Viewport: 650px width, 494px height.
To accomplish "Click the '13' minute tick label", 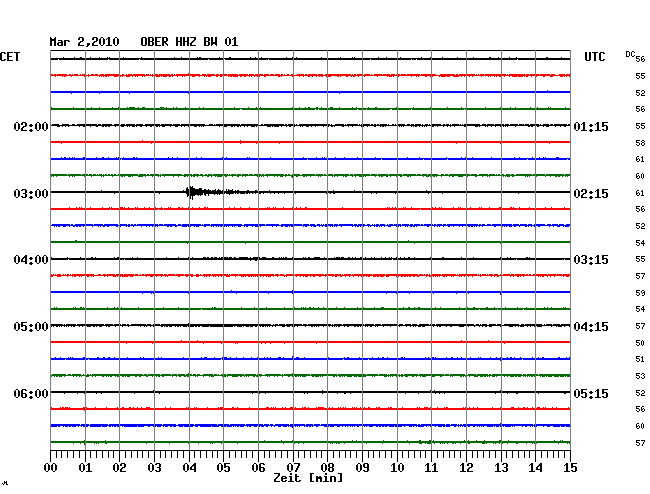I will [x=501, y=468].
